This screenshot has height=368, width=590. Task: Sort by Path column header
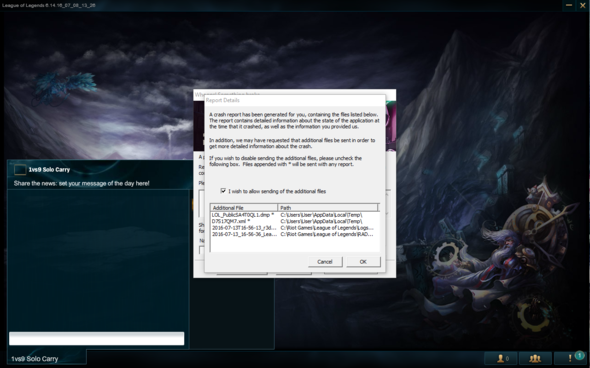point(327,208)
